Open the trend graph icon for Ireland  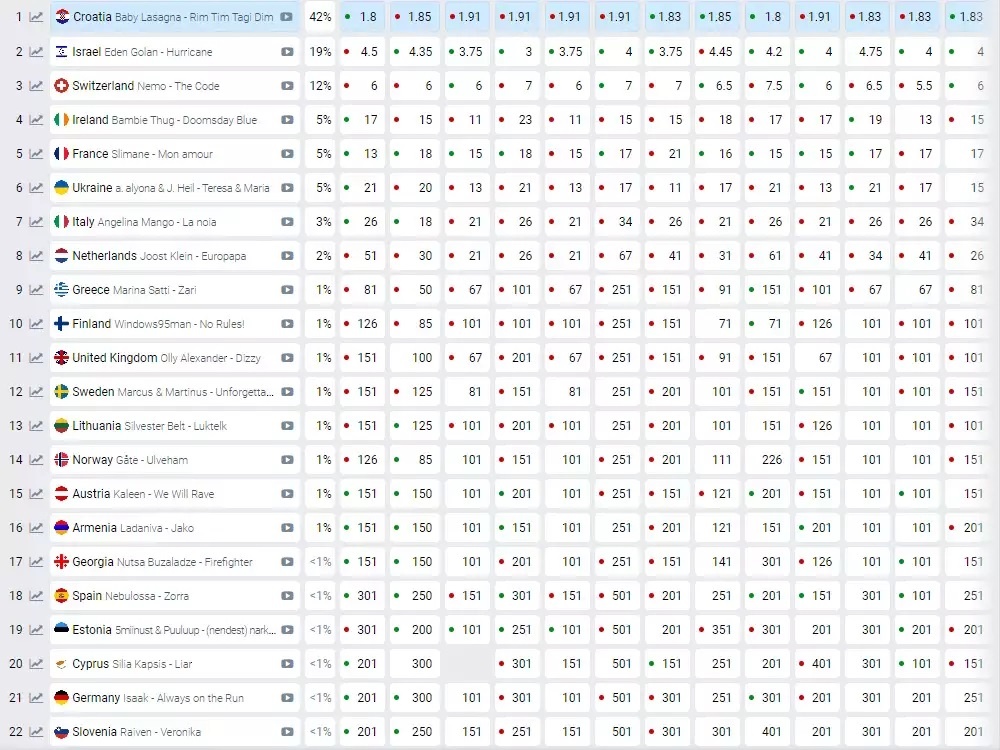pos(36,120)
